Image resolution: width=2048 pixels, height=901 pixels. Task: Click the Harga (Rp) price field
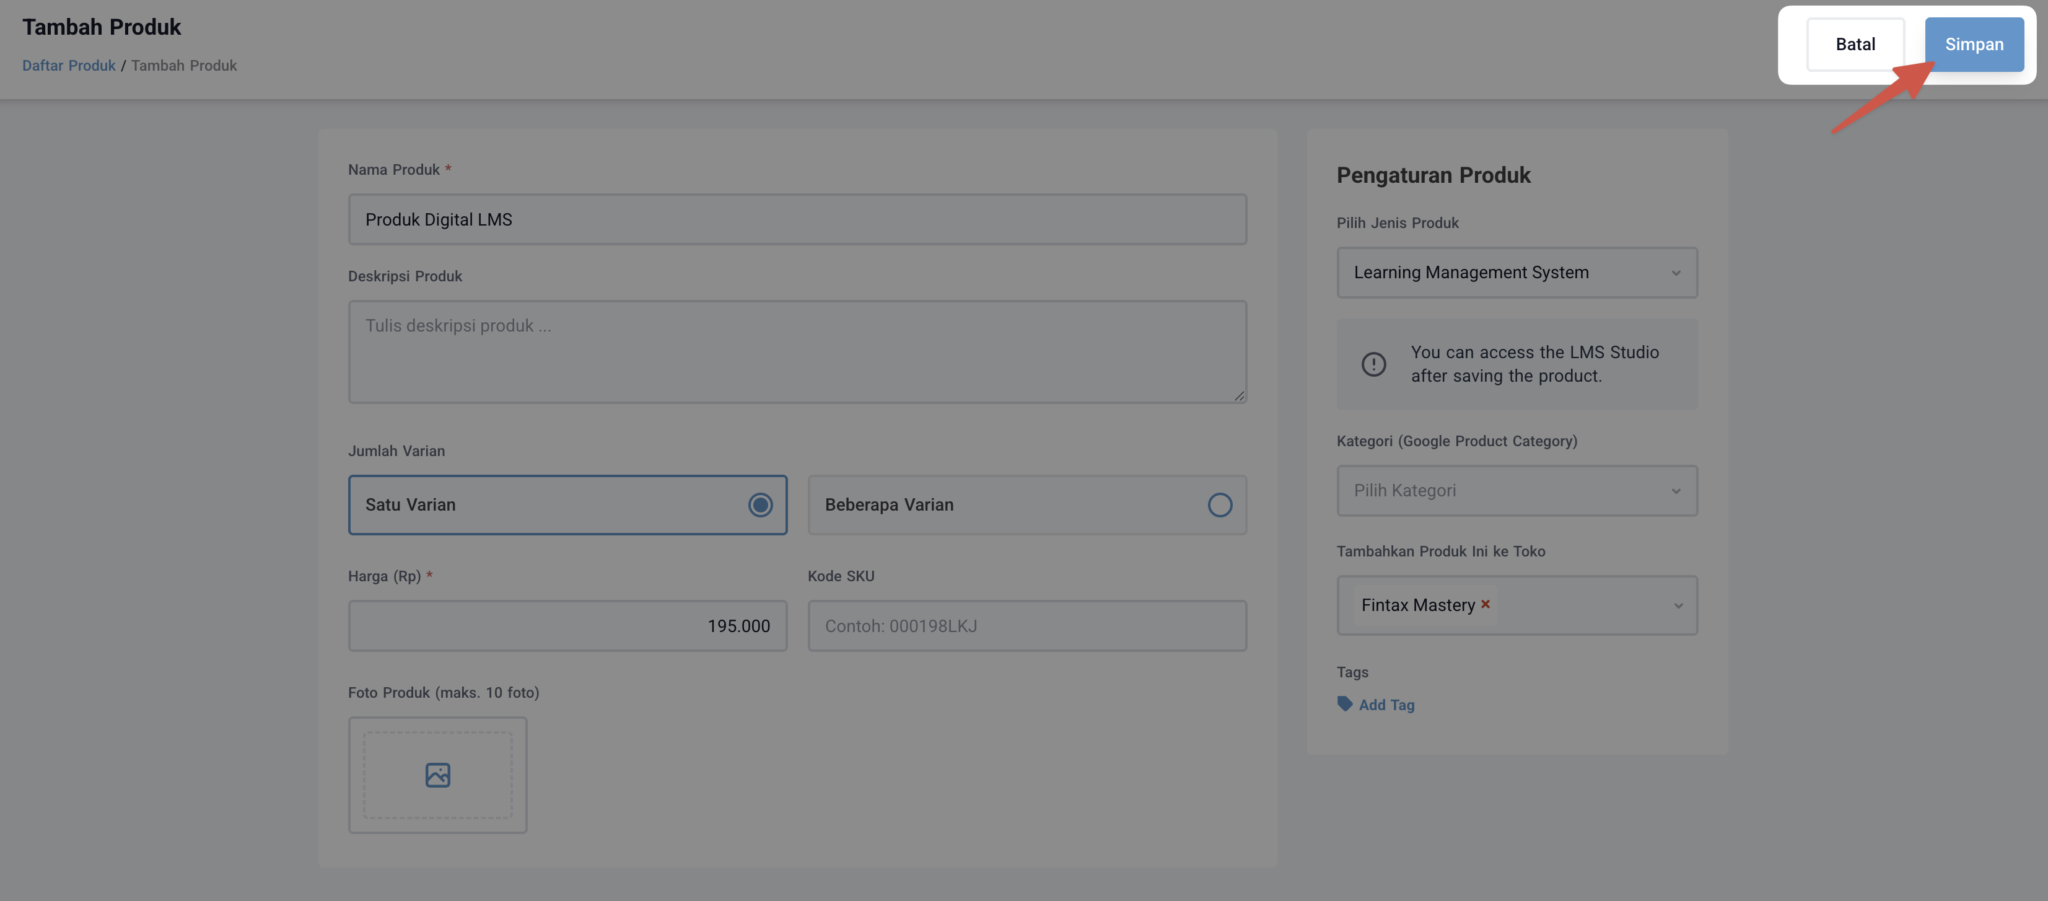click(x=567, y=625)
